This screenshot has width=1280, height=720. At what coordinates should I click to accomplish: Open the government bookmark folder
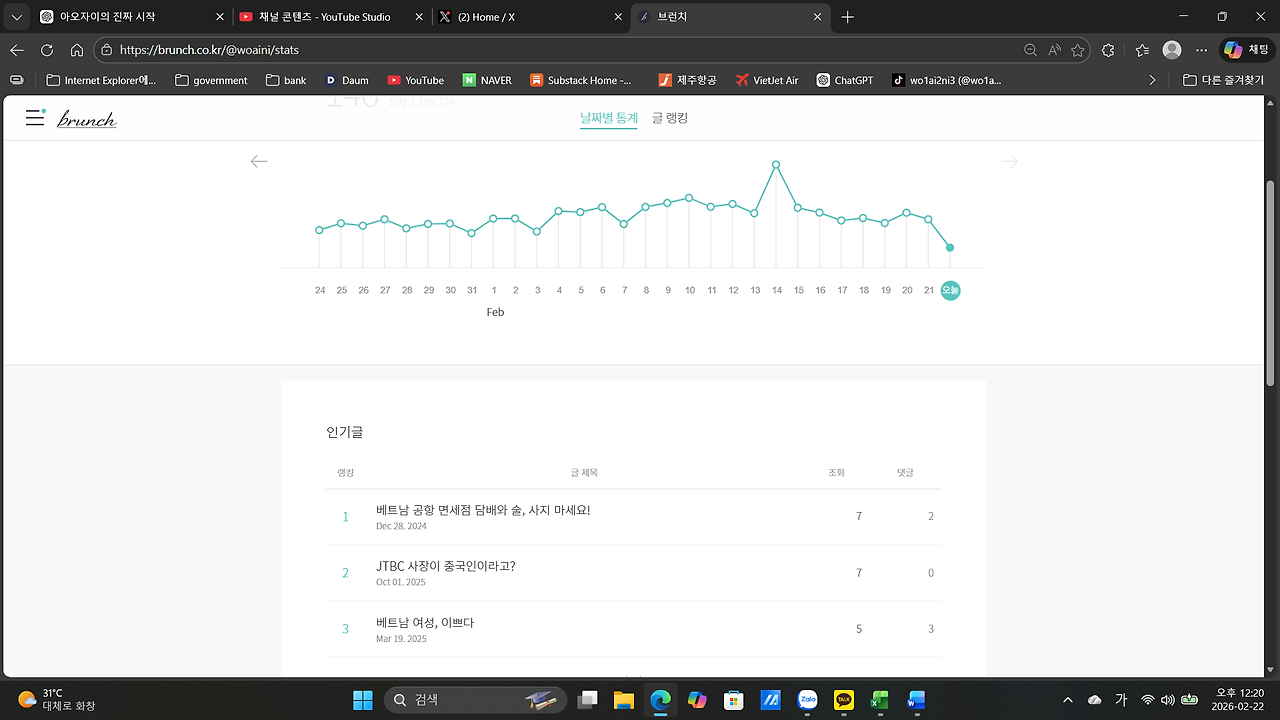click(x=211, y=80)
